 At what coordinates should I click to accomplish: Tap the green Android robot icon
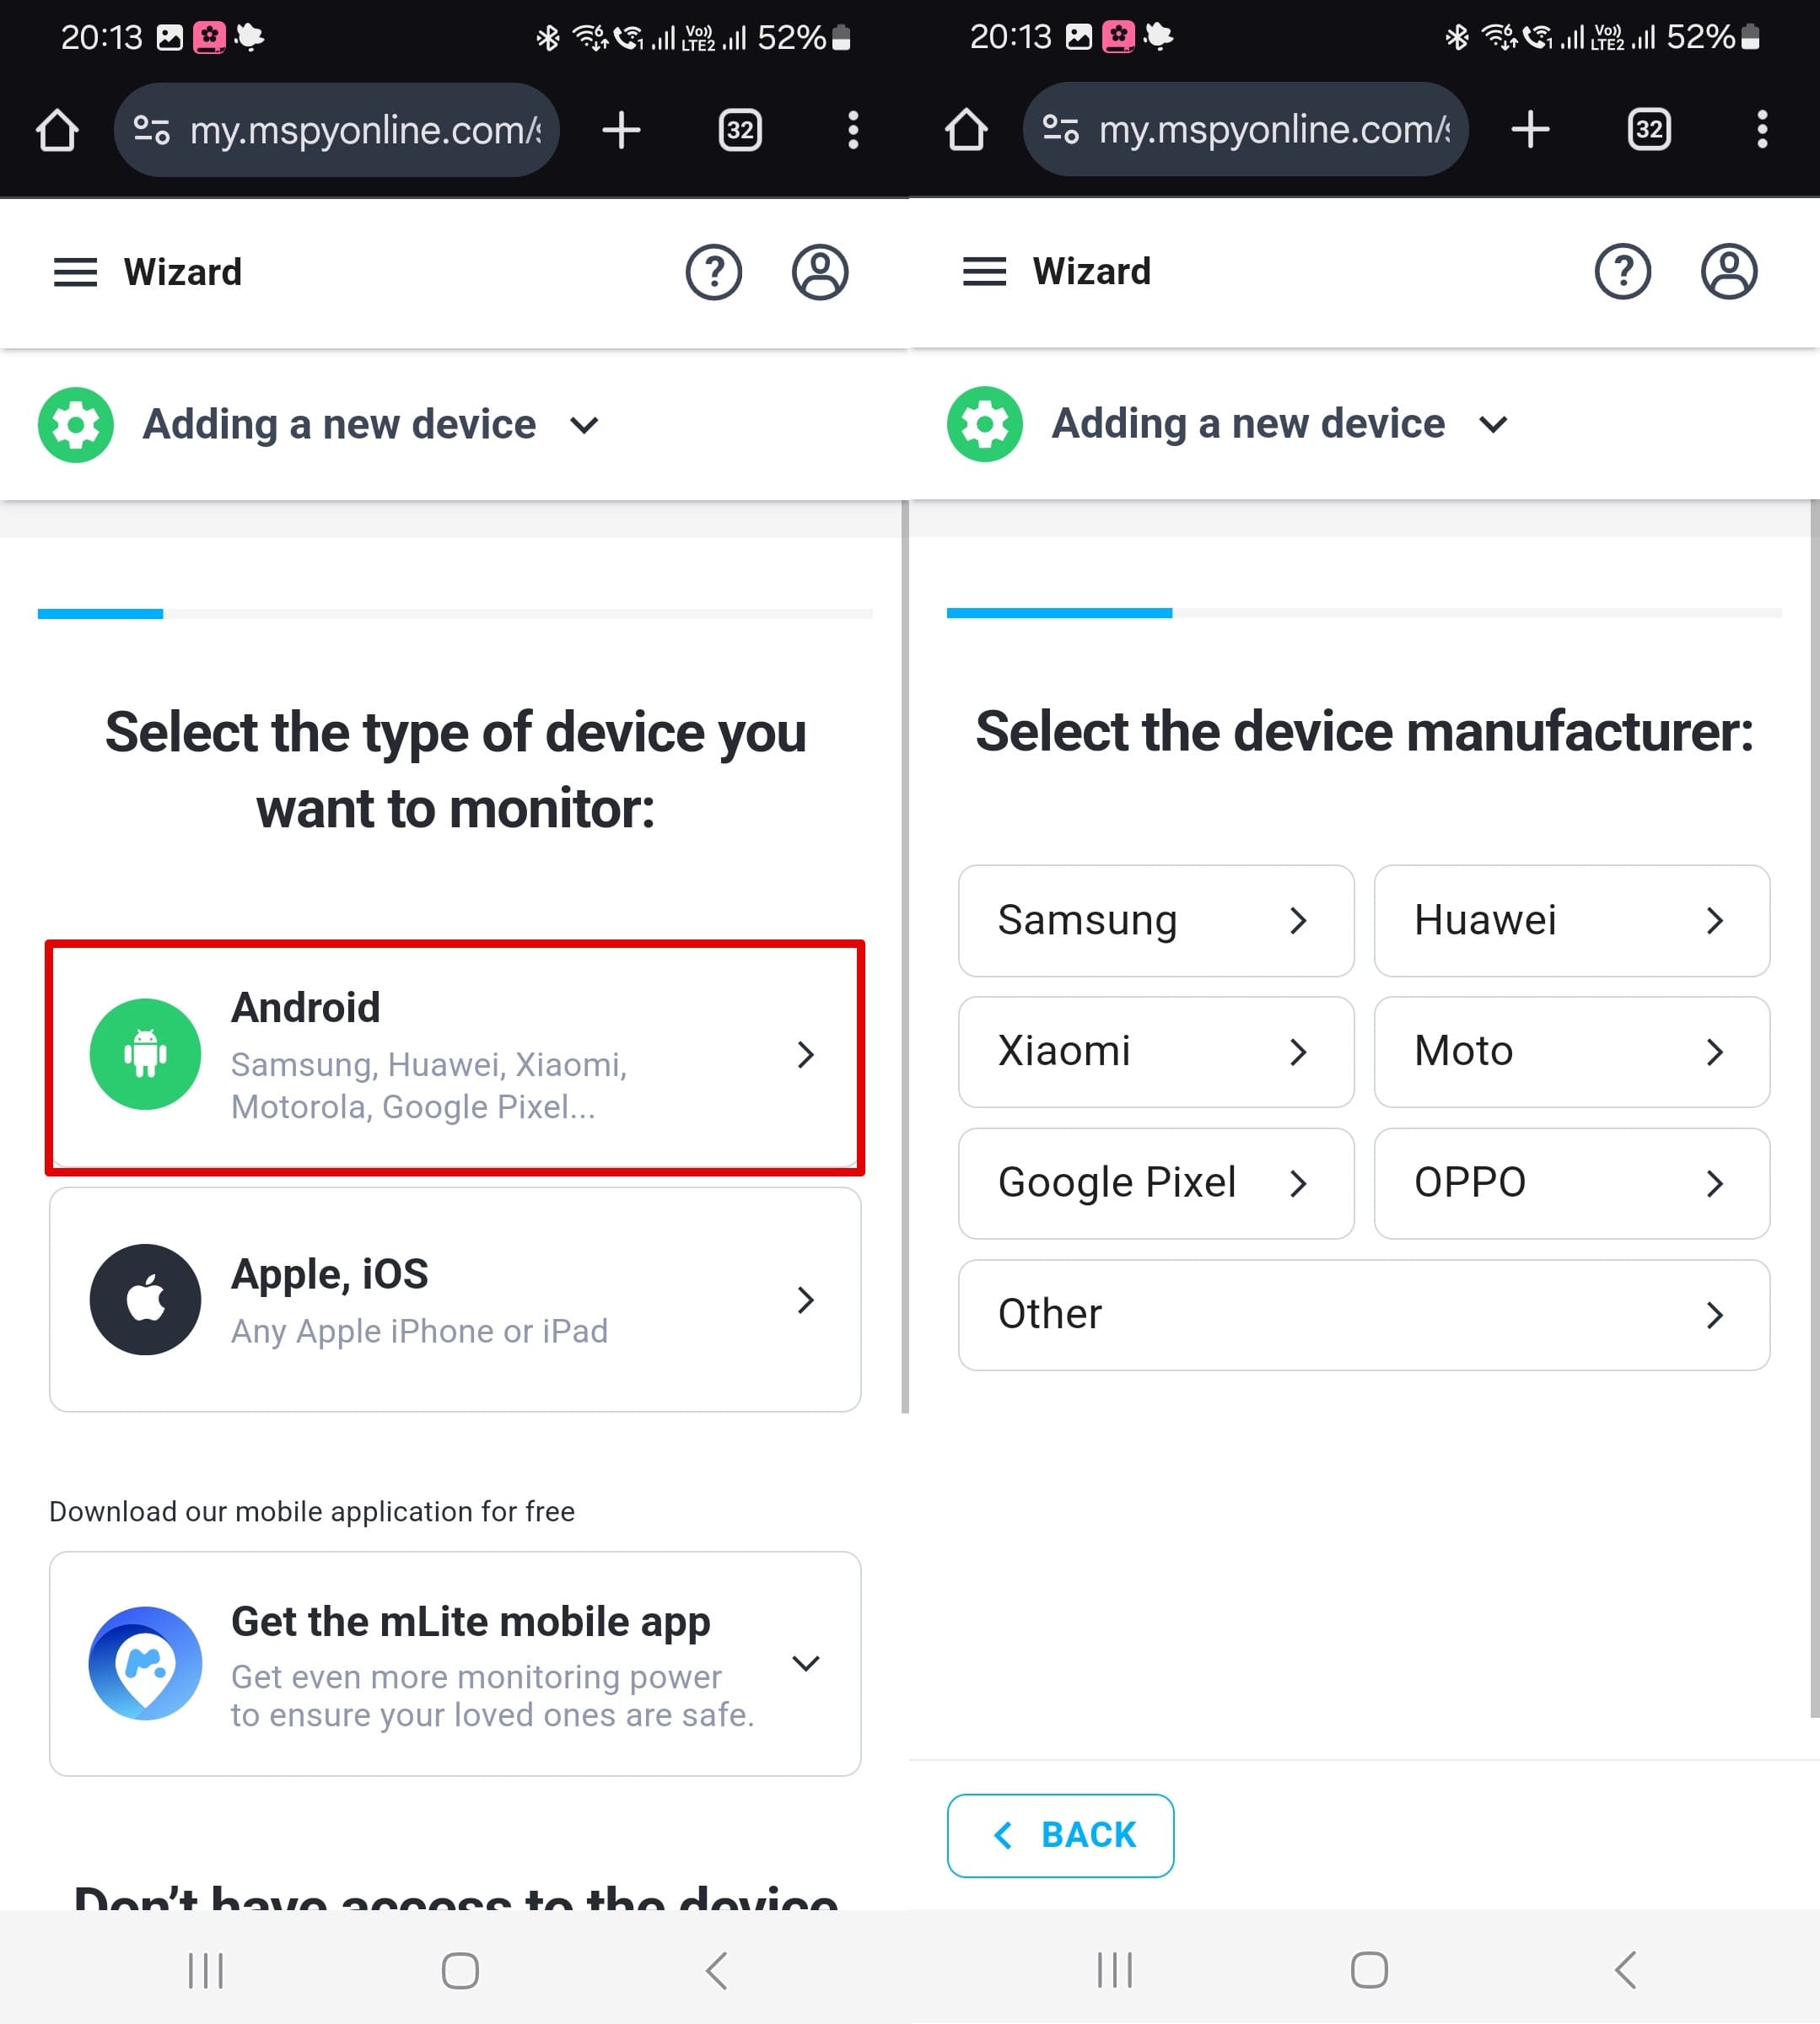145,1054
